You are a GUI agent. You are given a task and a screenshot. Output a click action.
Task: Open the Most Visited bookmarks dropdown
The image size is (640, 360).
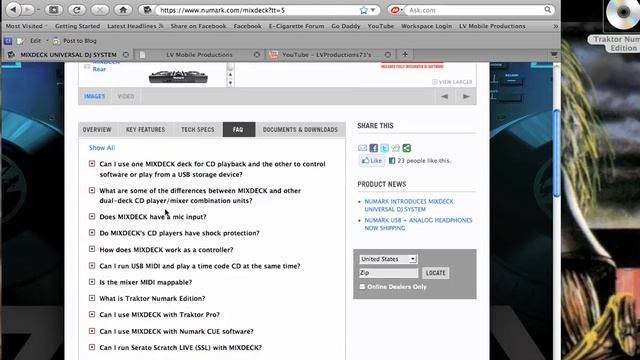point(26,26)
